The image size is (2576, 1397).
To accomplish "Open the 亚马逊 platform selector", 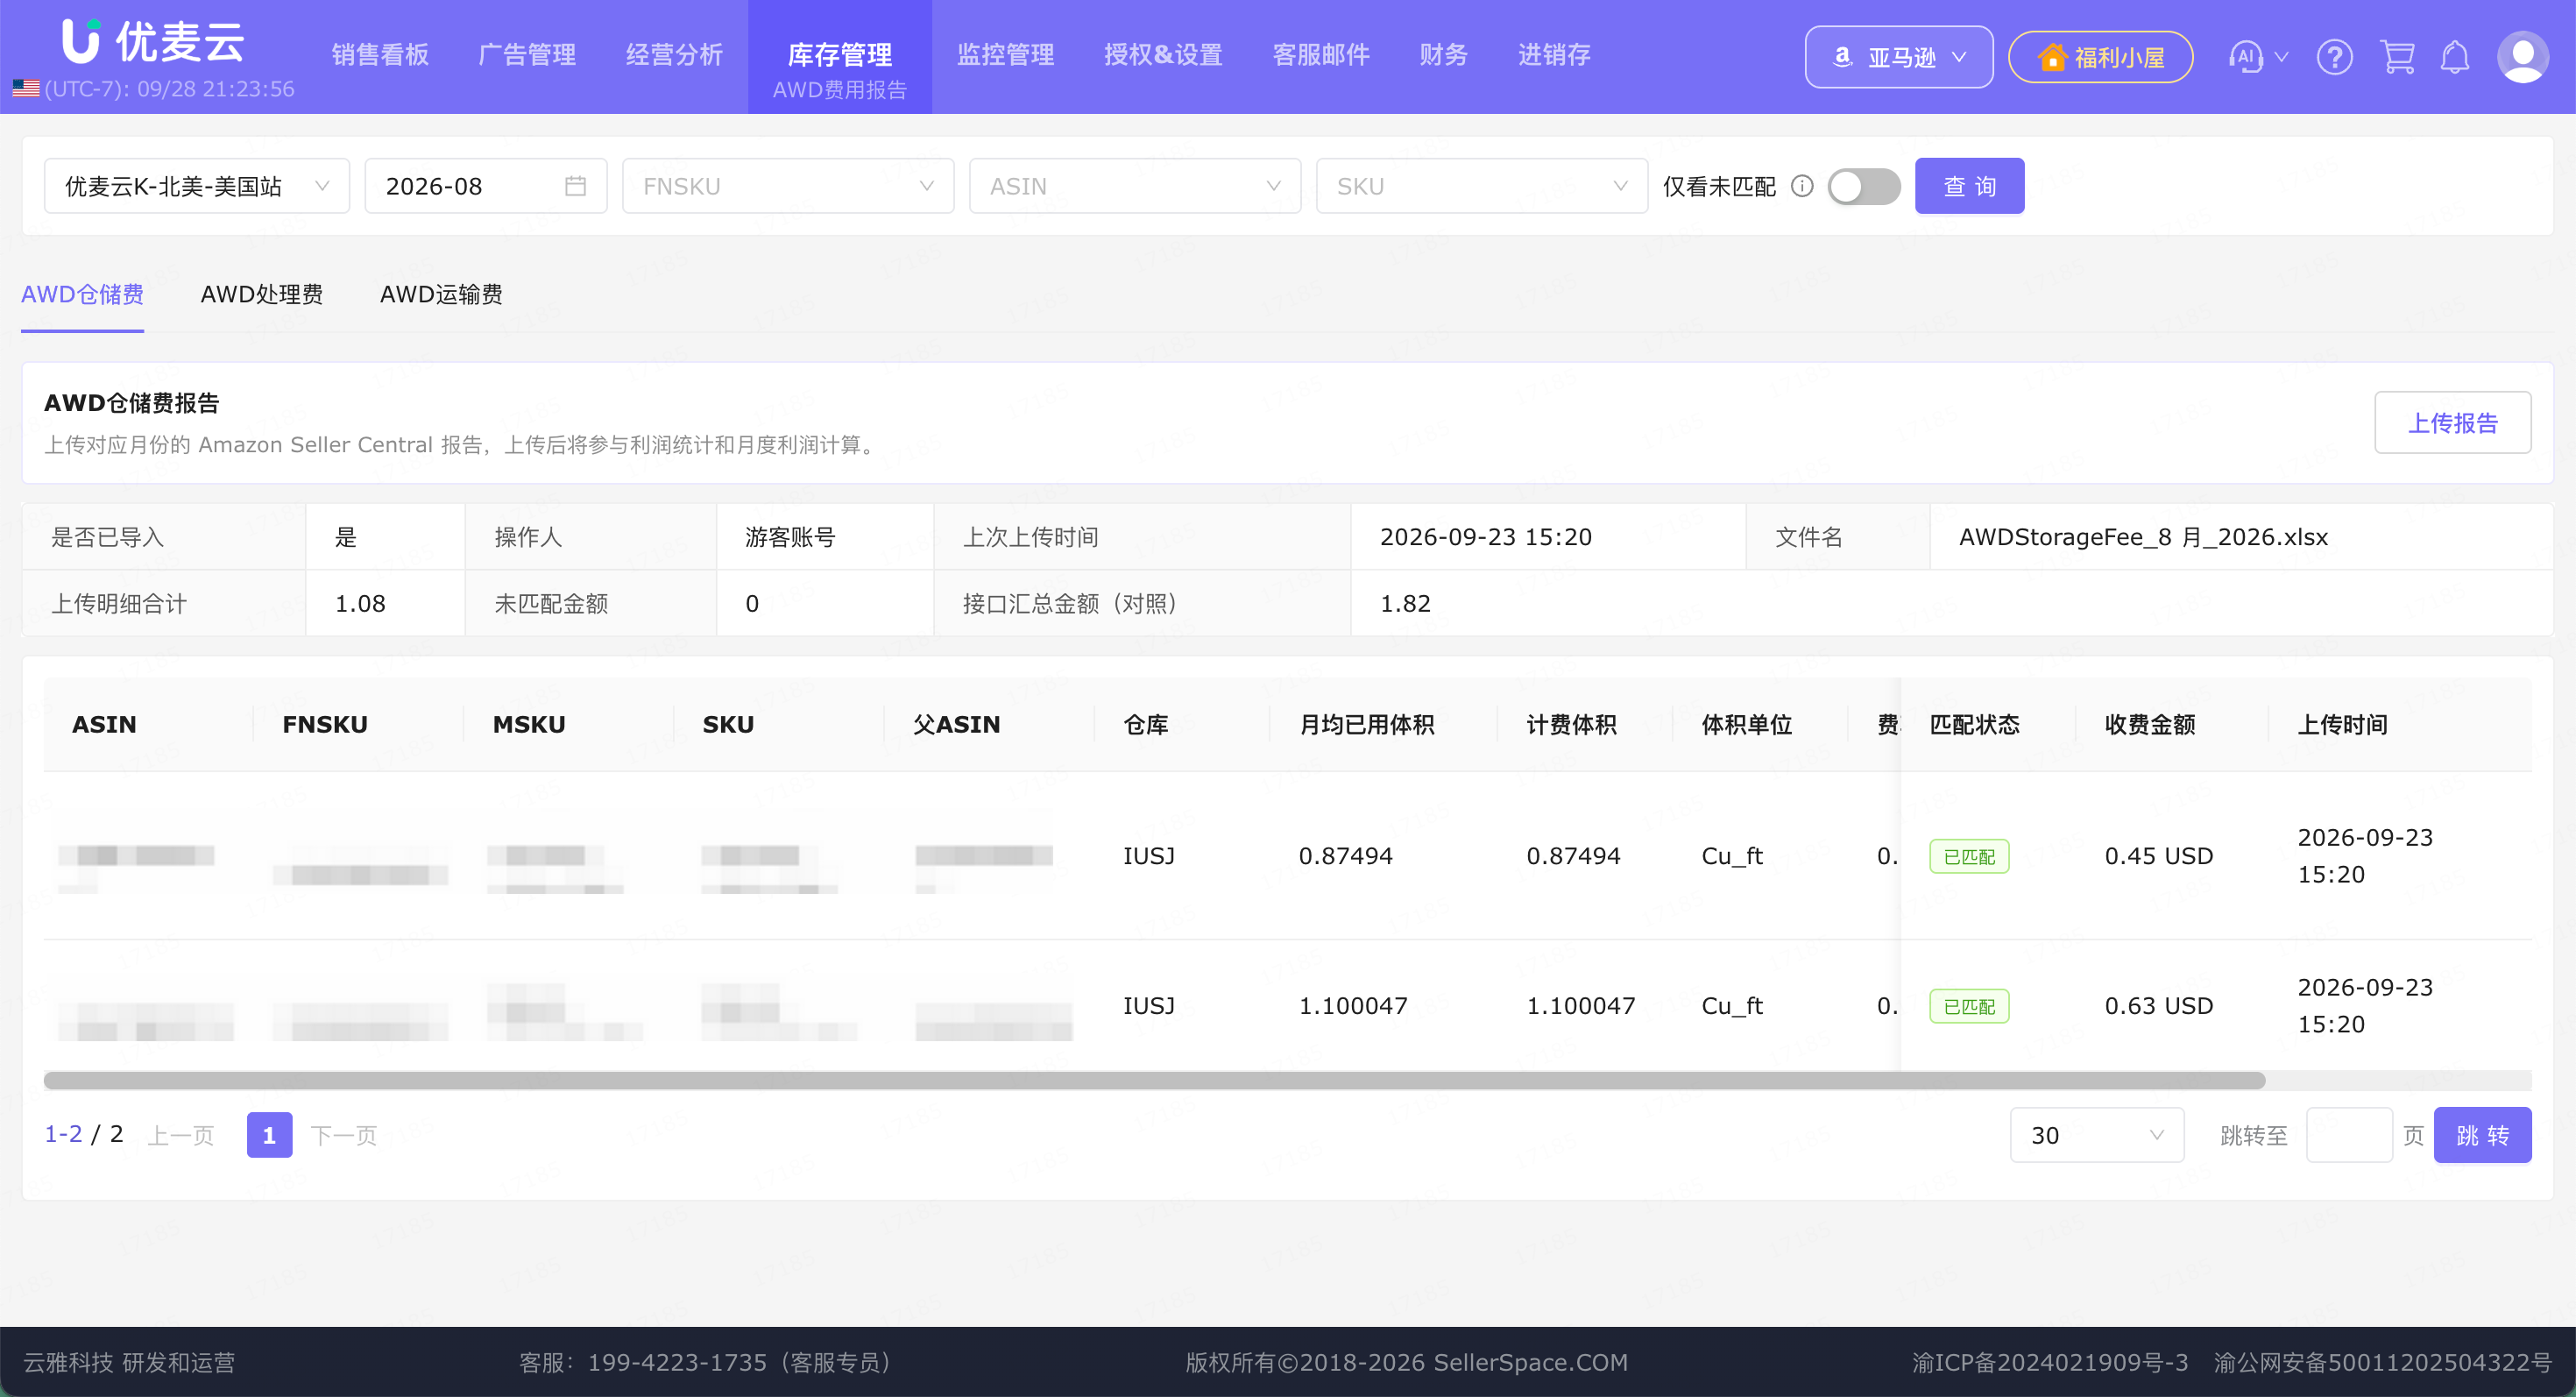I will [1898, 57].
